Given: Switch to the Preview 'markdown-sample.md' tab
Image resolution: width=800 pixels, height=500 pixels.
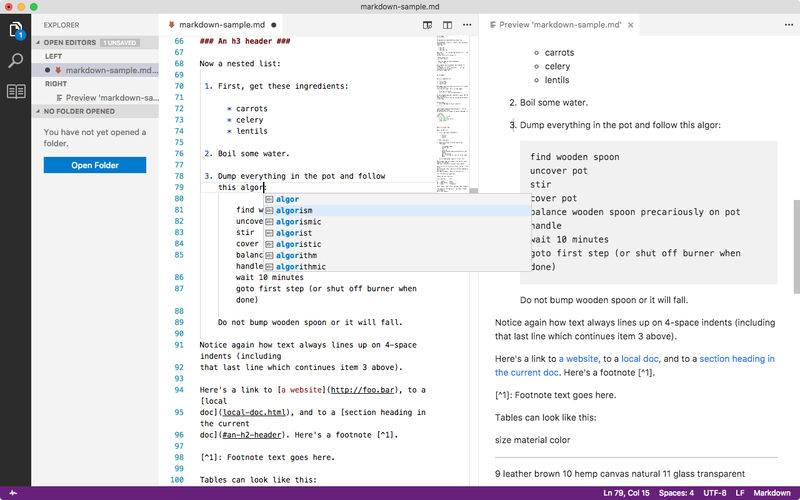Looking at the screenshot, I should pyautogui.click(x=560, y=24).
